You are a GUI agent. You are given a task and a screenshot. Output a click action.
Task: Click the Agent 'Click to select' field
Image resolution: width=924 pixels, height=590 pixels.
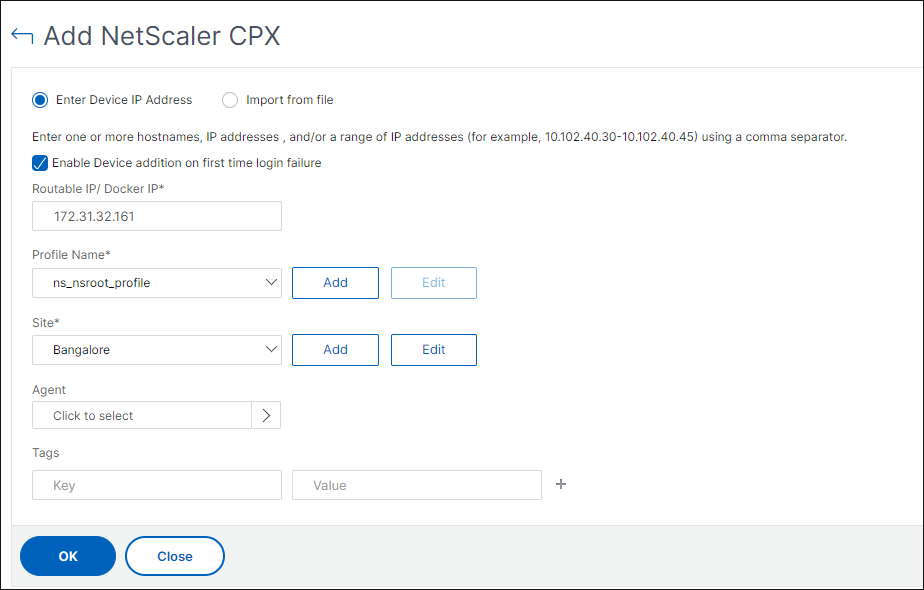142,416
